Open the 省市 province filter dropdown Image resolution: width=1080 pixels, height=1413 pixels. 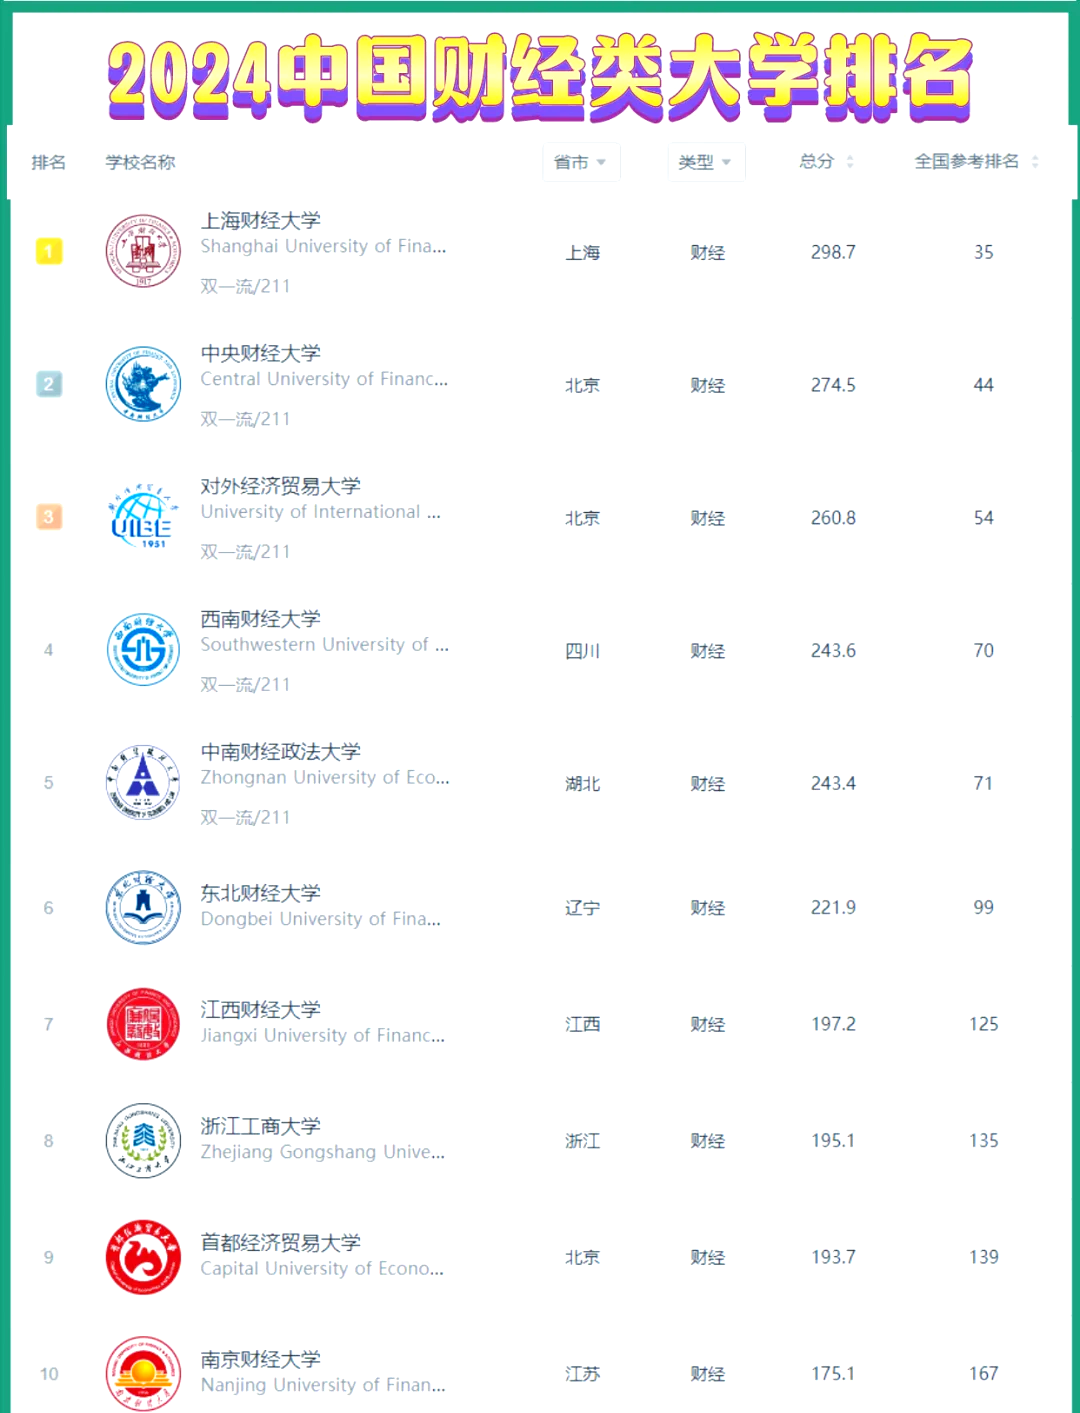tap(581, 162)
